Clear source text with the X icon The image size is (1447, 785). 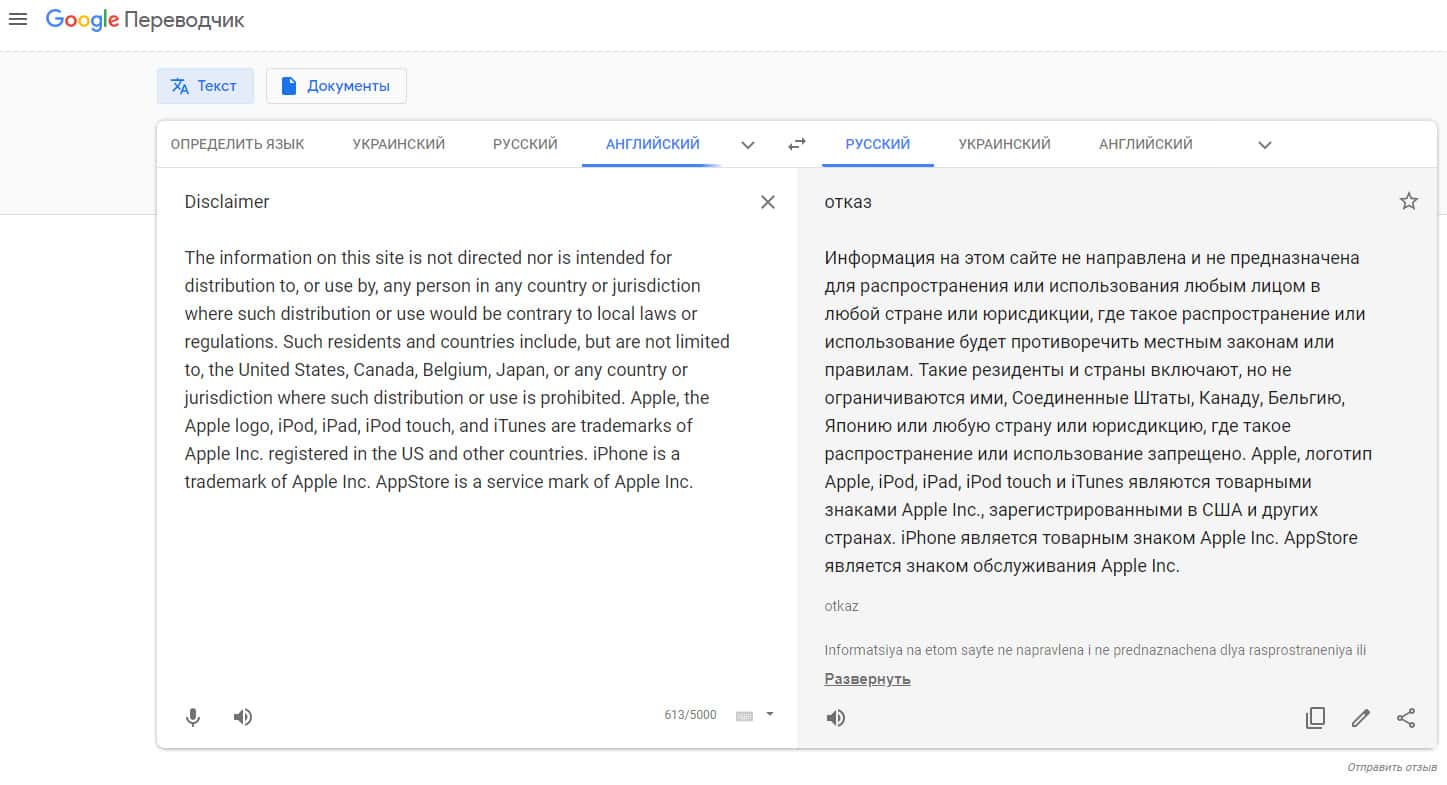(x=767, y=202)
